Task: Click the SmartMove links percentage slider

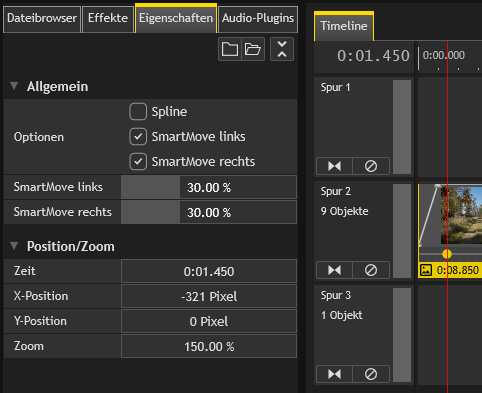Action: pos(209,187)
